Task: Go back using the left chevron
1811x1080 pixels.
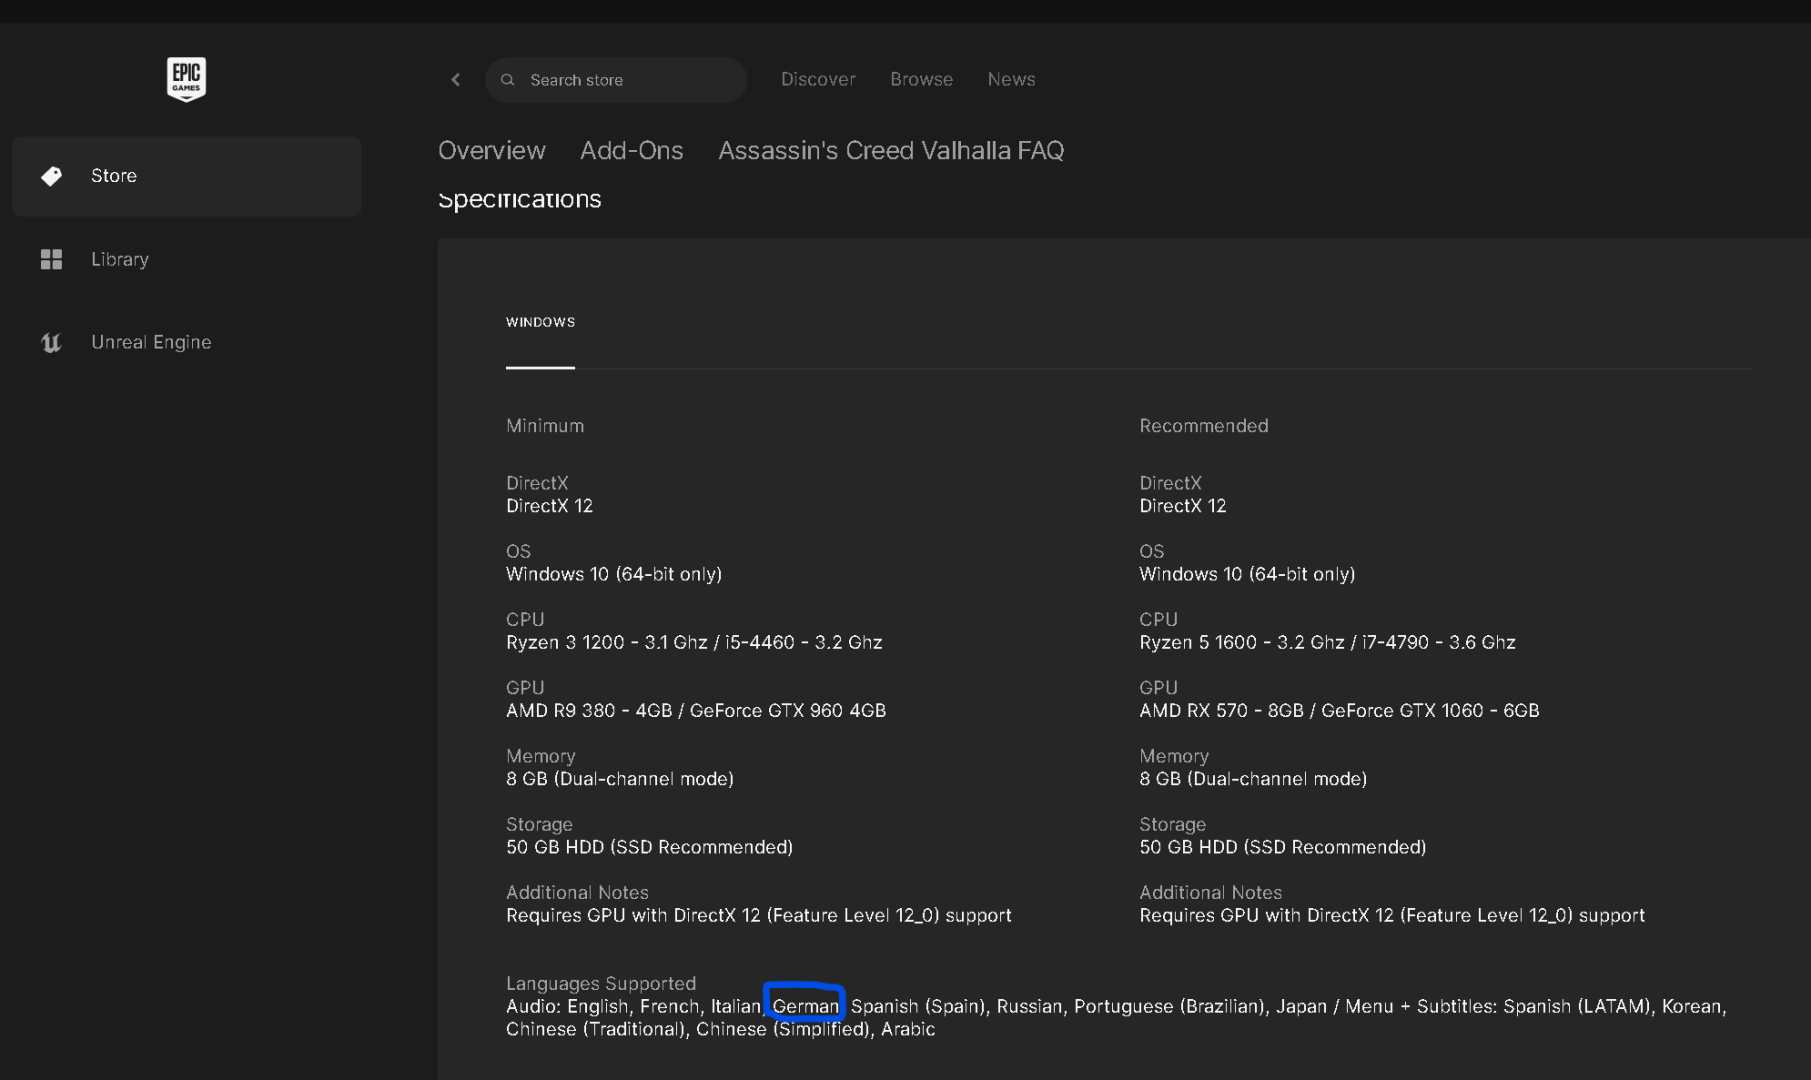Action: [x=456, y=80]
